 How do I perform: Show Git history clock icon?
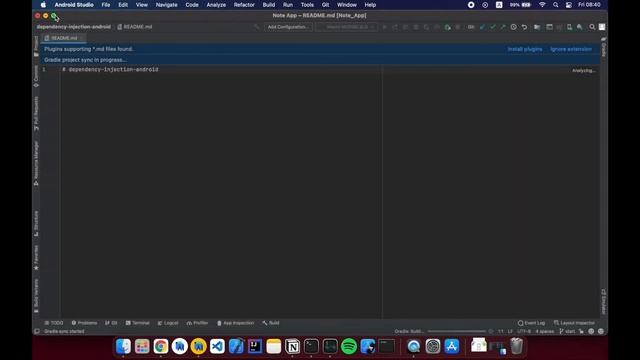click(x=513, y=27)
